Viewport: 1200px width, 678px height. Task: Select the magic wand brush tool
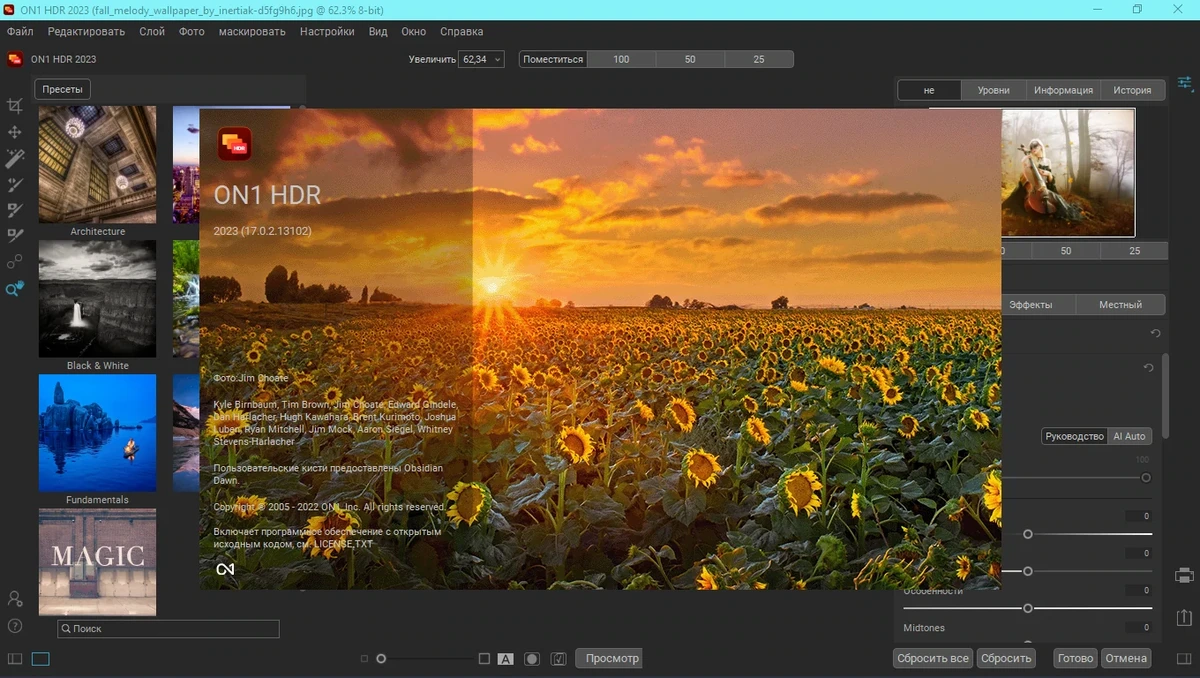coord(14,158)
